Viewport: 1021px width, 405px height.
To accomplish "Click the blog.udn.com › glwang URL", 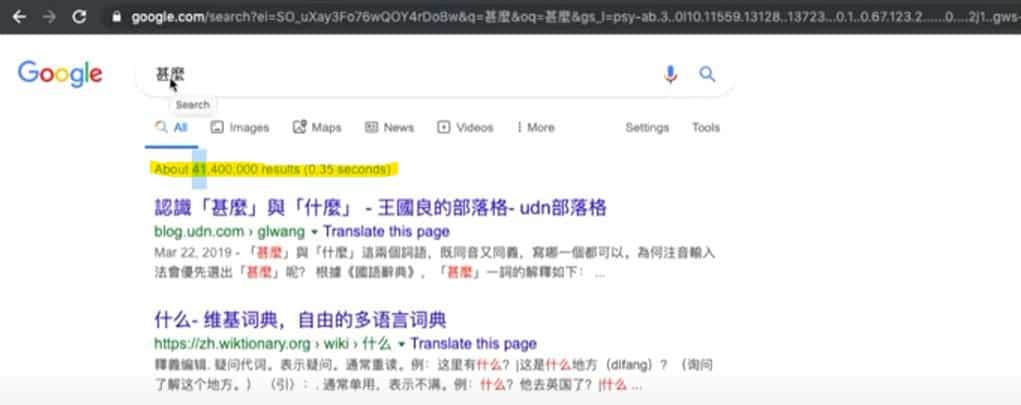I will [229, 232].
